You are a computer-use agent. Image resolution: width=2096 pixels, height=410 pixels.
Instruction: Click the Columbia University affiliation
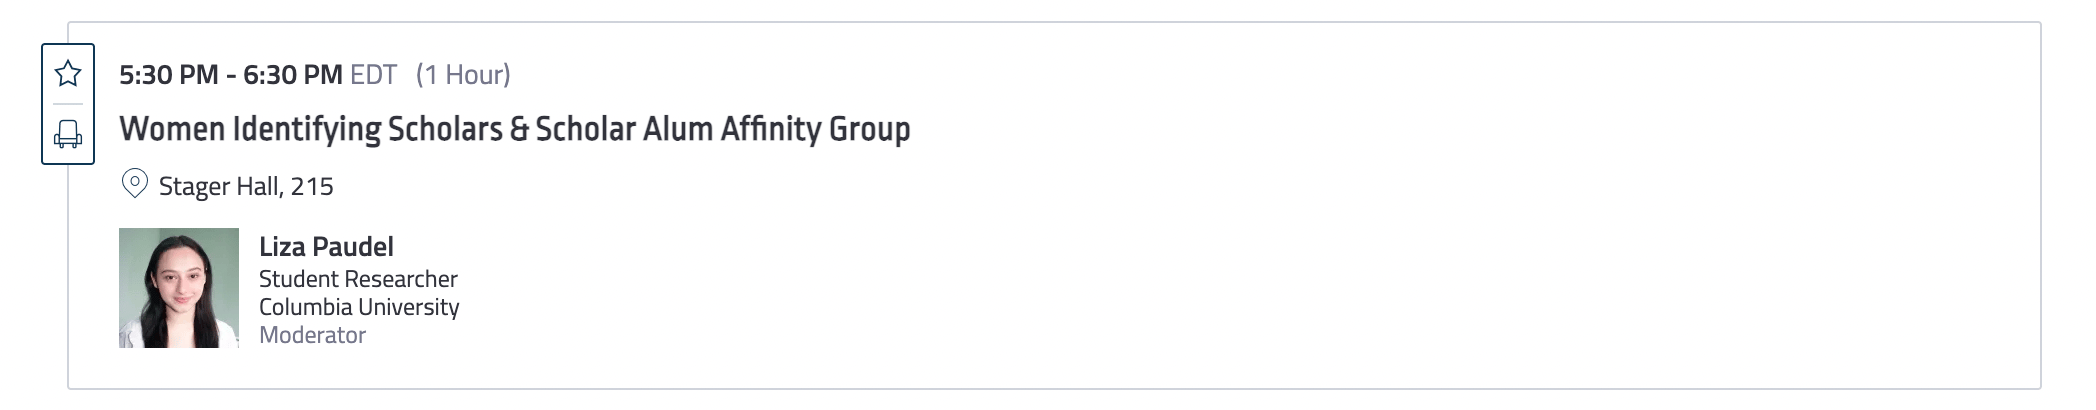359,307
